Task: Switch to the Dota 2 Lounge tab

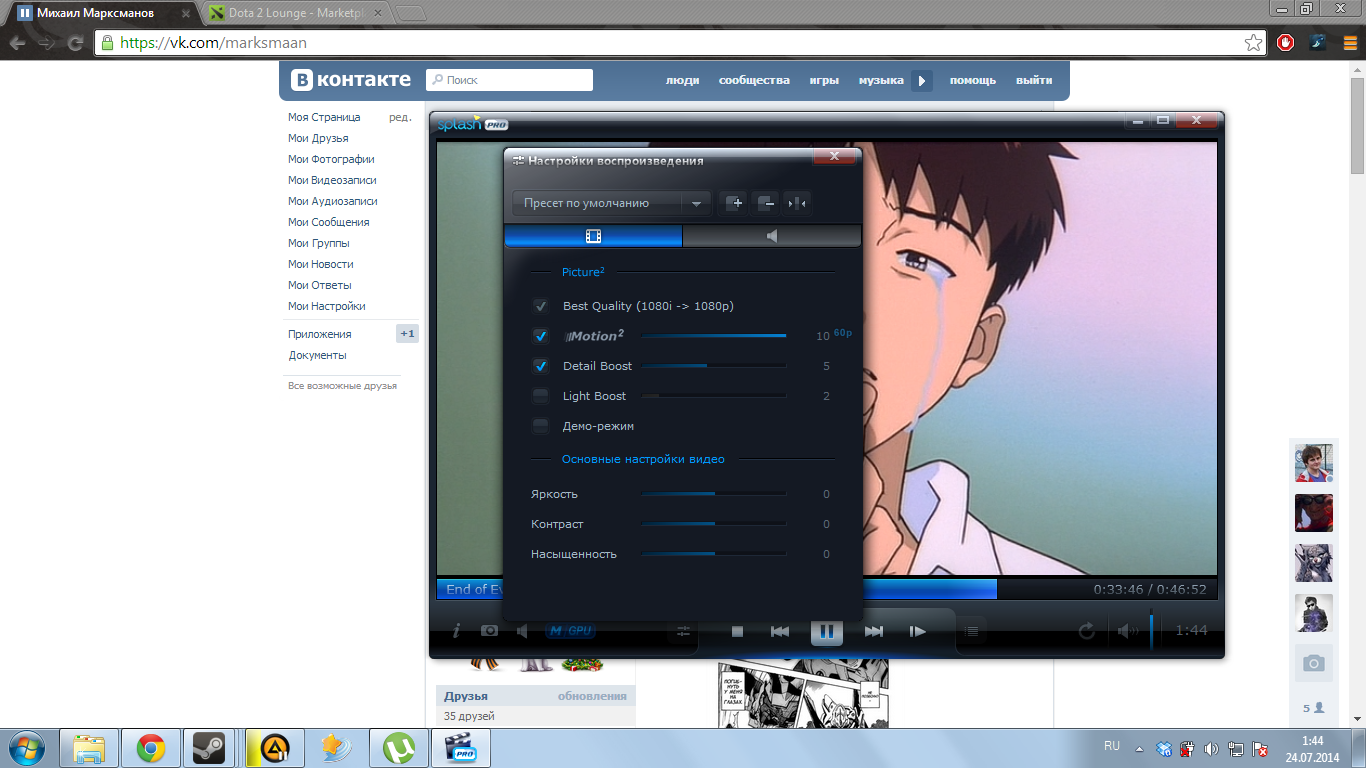Action: [x=297, y=13]
